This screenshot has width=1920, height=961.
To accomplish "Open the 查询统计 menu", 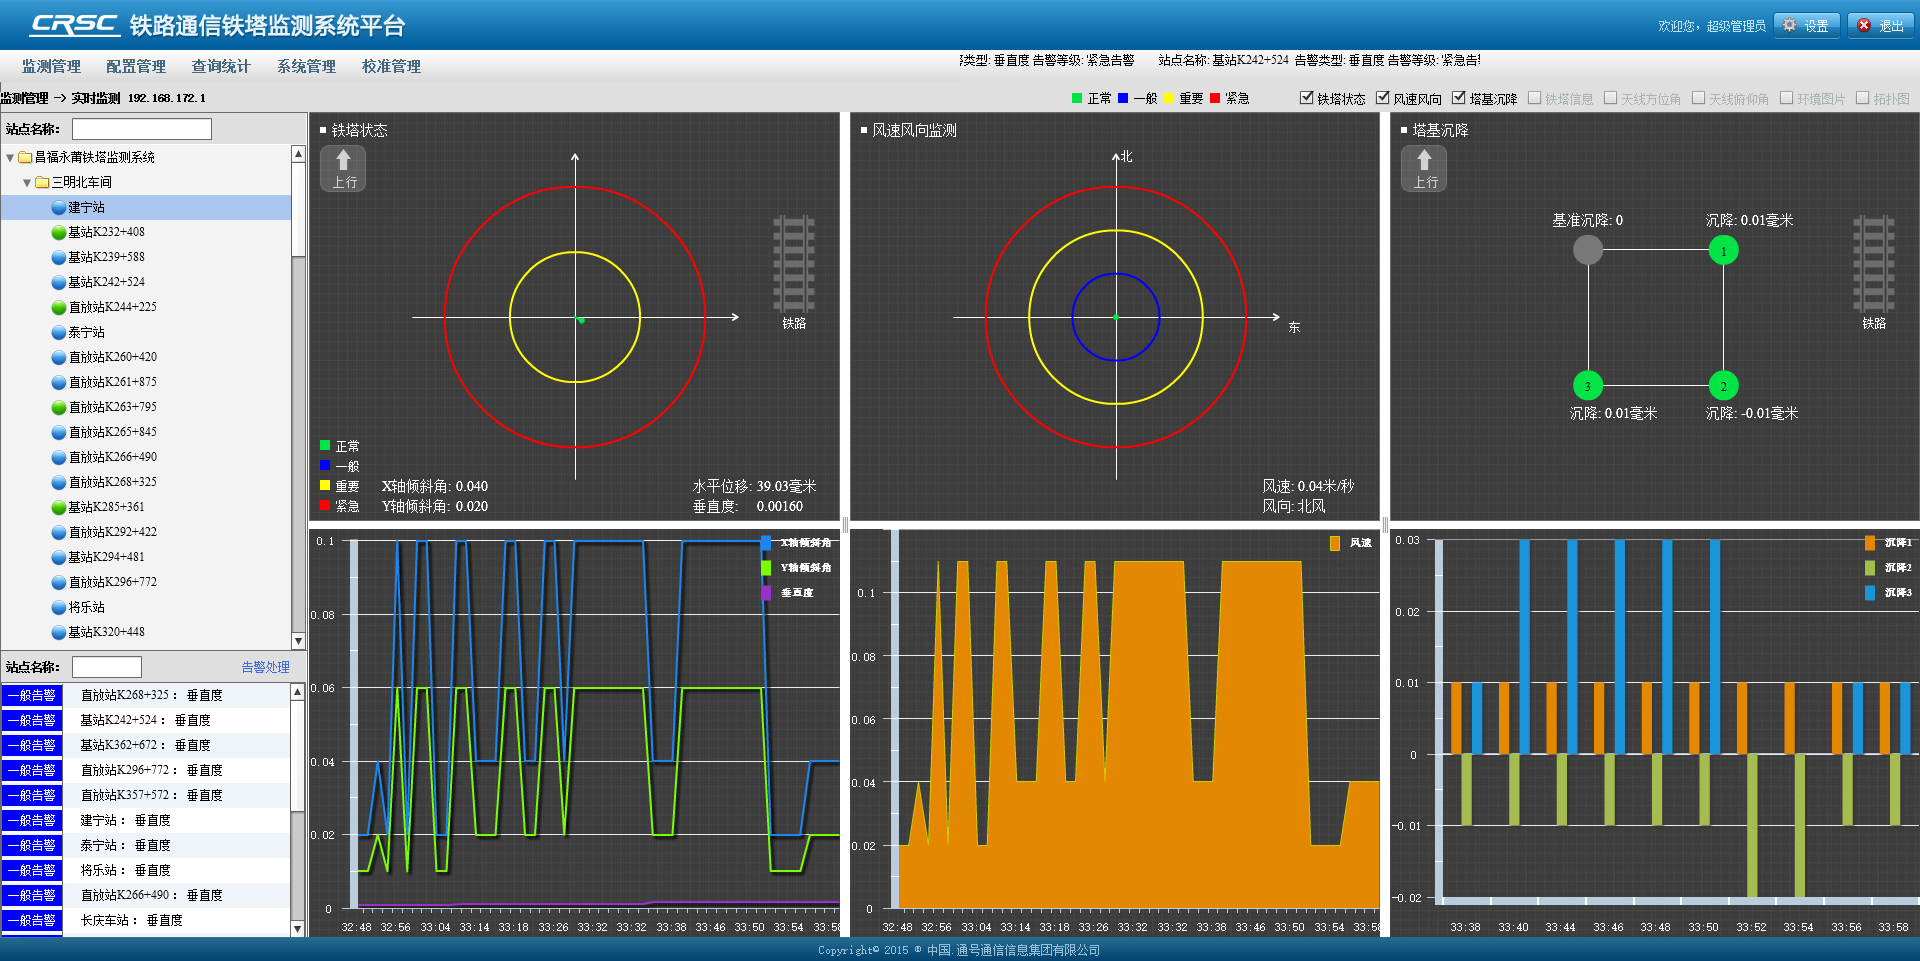I will pyautogui.click(x=221, y=66).
